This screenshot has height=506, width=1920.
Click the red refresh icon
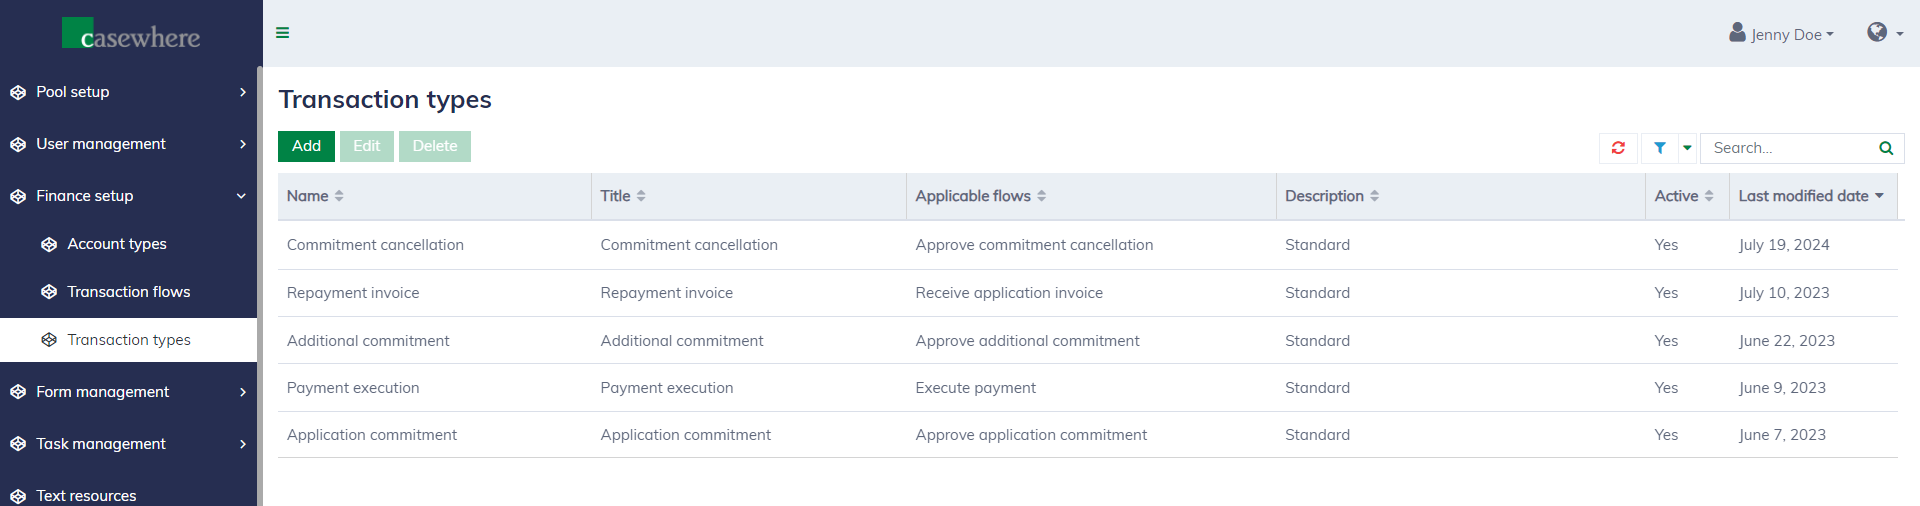[1618, 148]
